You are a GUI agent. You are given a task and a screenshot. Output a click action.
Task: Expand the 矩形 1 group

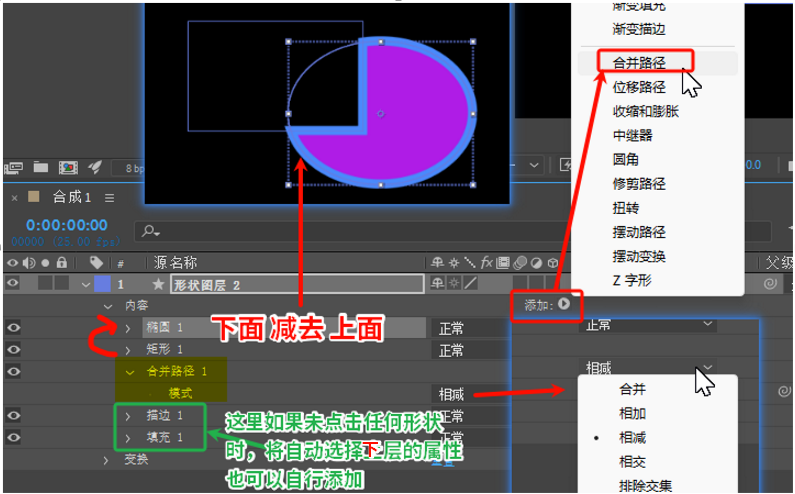pos(128,350)
